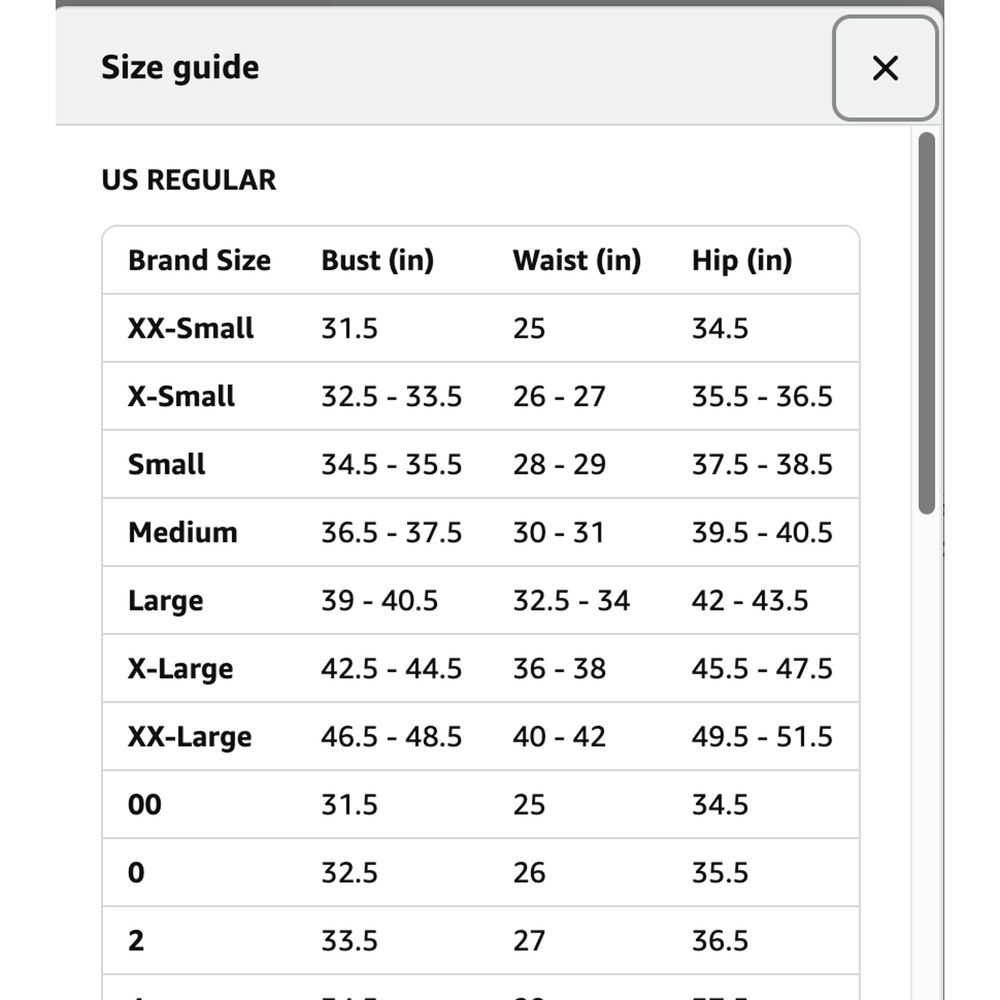Click the US REGULAR heading
The height and width of the screenshot is (1000, 1000).
click(x=189, y=180)
